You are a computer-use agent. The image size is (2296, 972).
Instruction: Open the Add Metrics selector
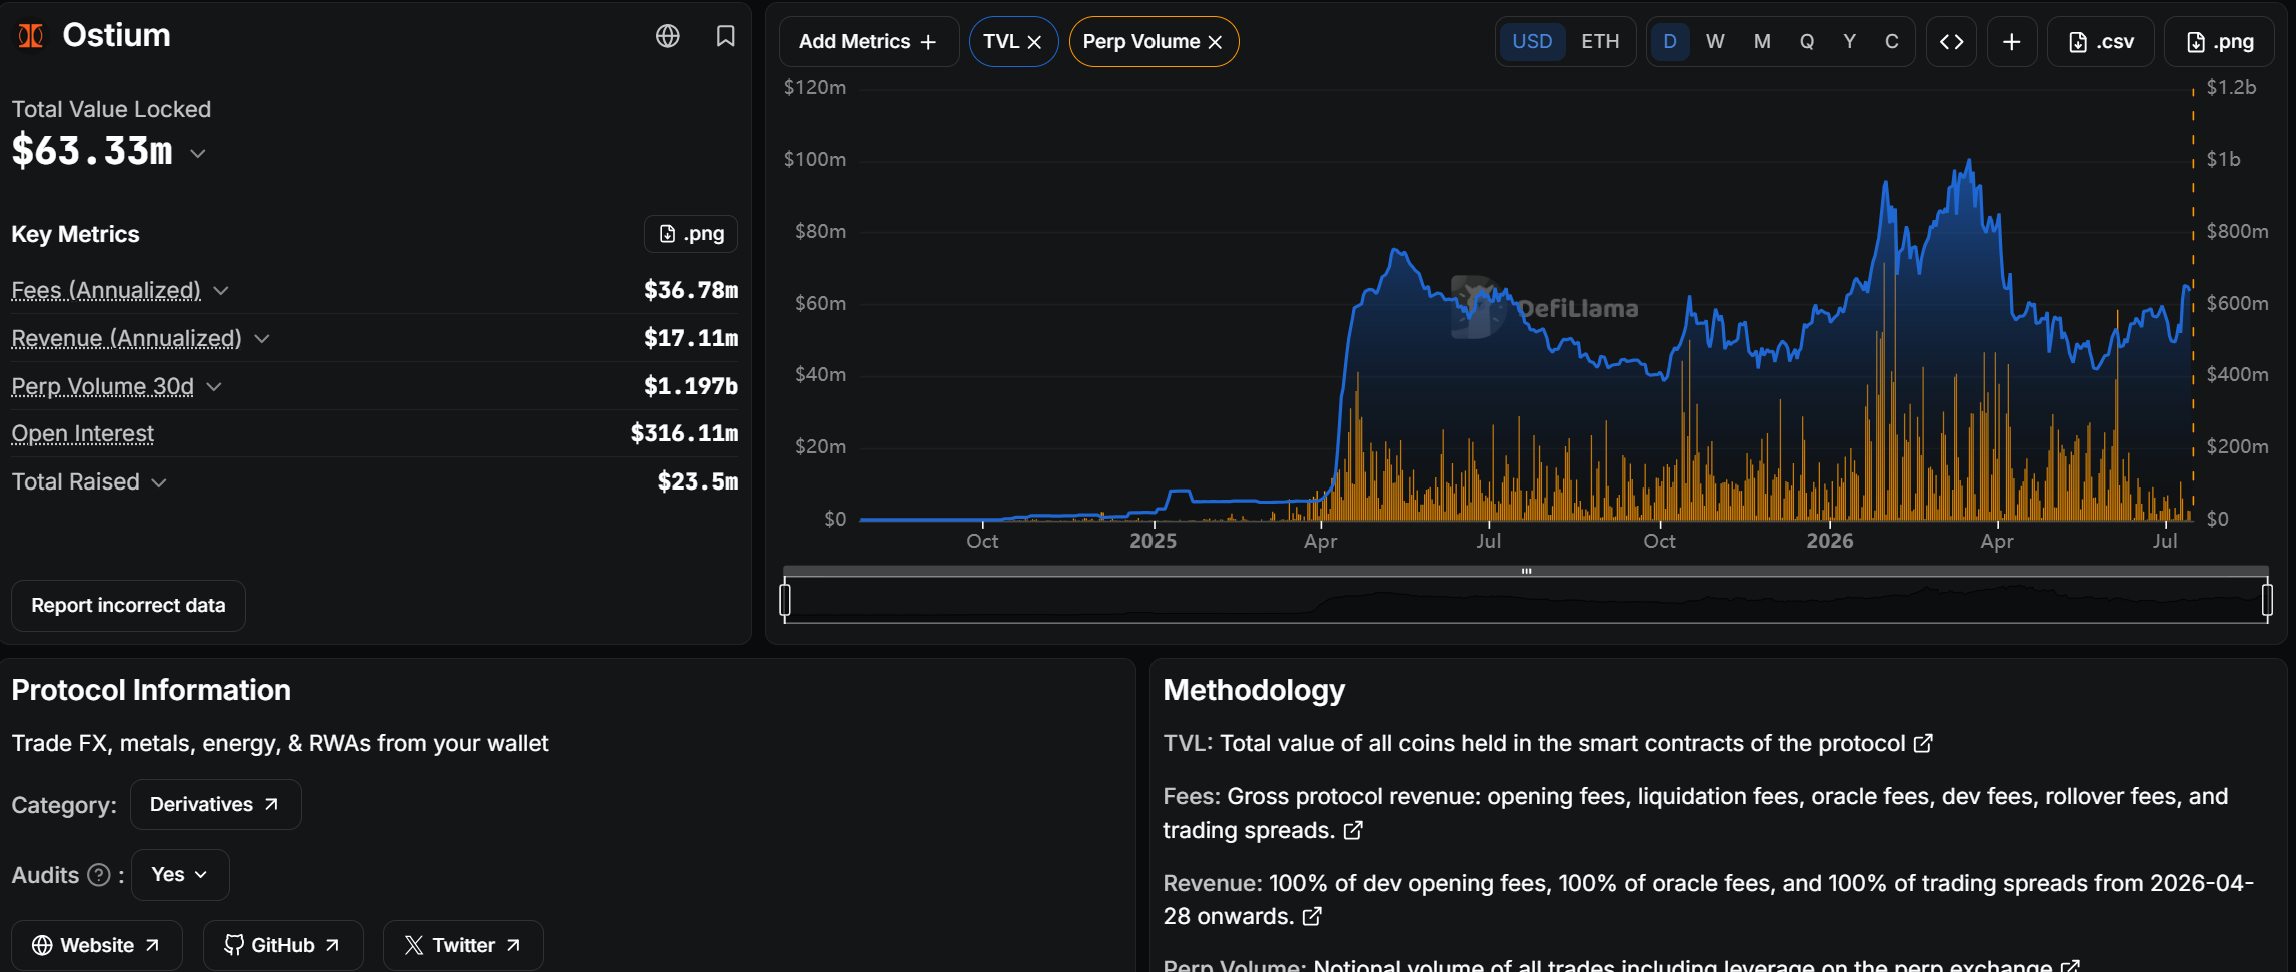868,42
